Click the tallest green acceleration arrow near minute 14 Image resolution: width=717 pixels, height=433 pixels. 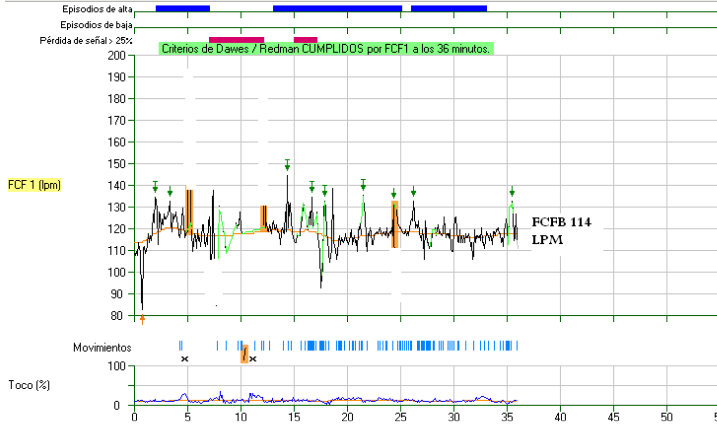[287, 164]
